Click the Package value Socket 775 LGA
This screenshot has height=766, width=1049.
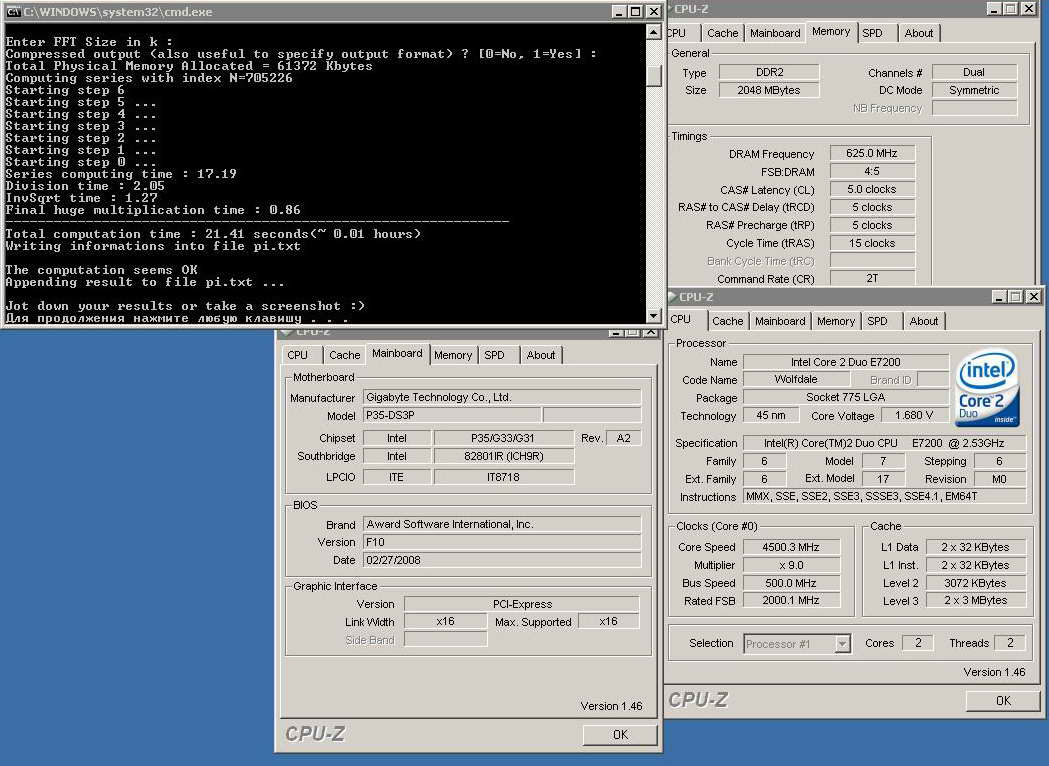pyautogui.click(x=846, y=397)
